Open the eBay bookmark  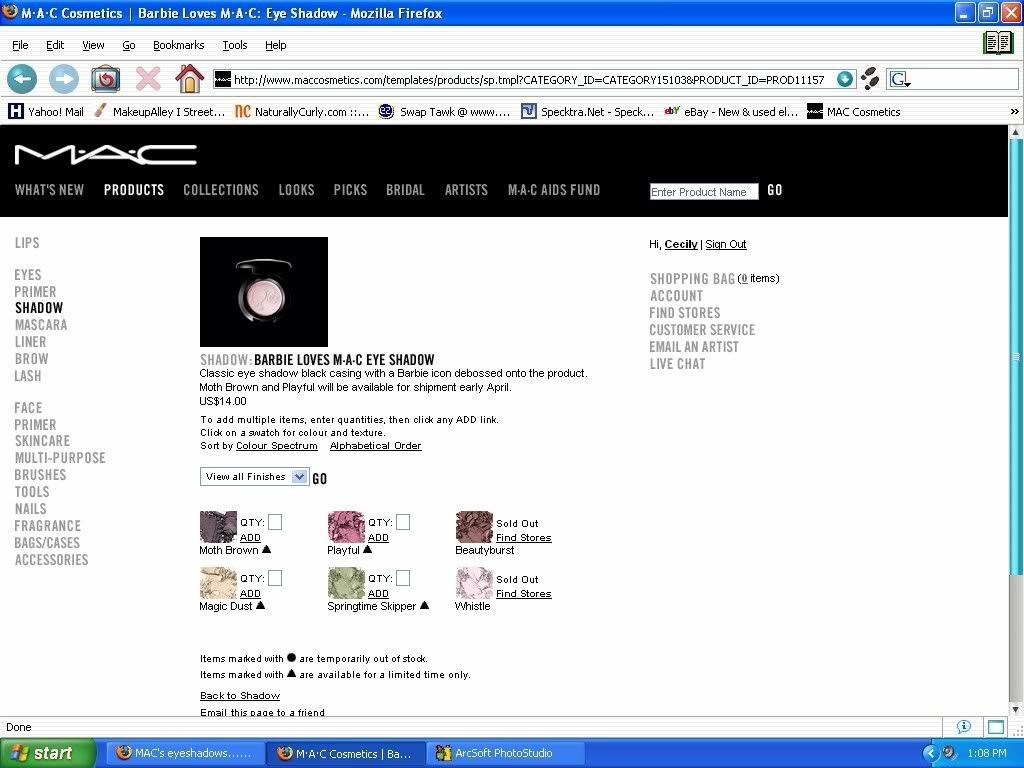731,112
